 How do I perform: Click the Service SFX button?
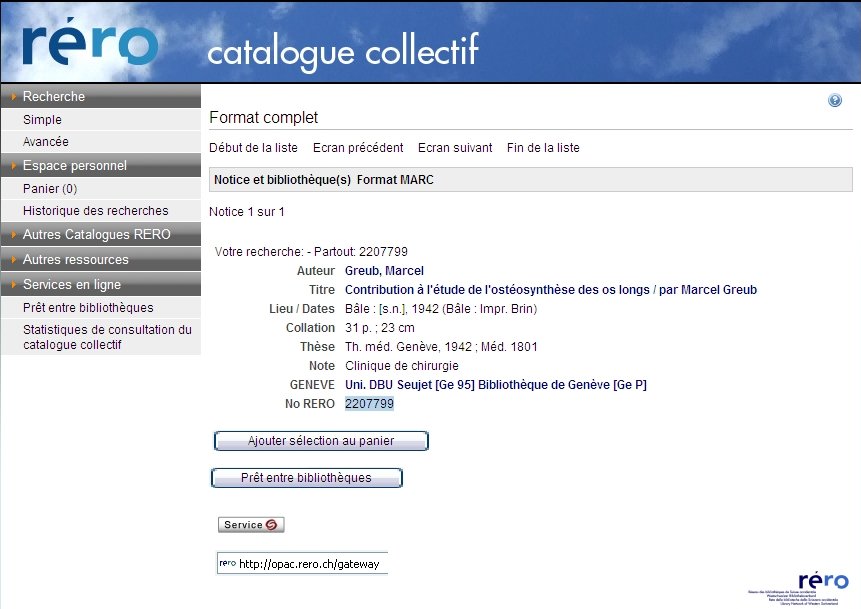[x=251, y=525]
